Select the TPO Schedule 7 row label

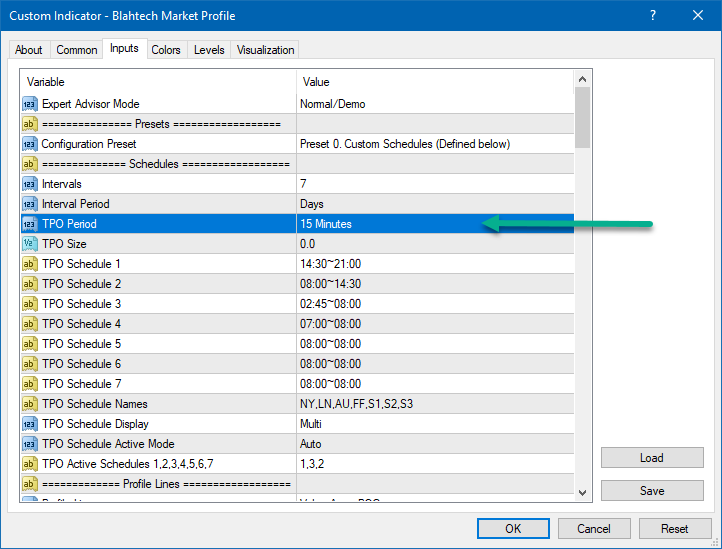point(82,384)
